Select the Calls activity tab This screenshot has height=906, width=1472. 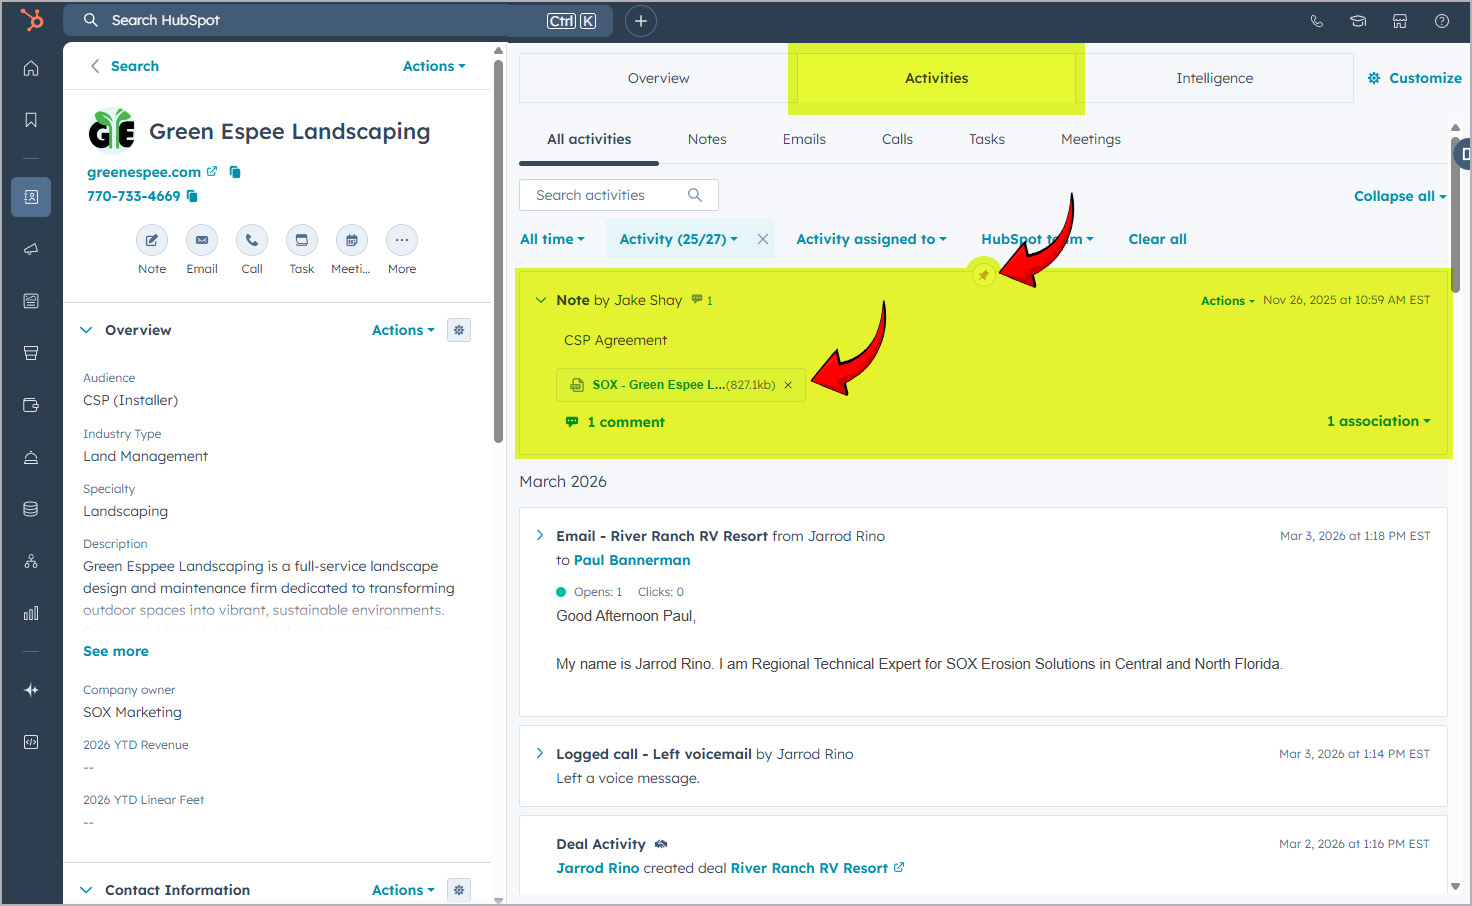897,139
